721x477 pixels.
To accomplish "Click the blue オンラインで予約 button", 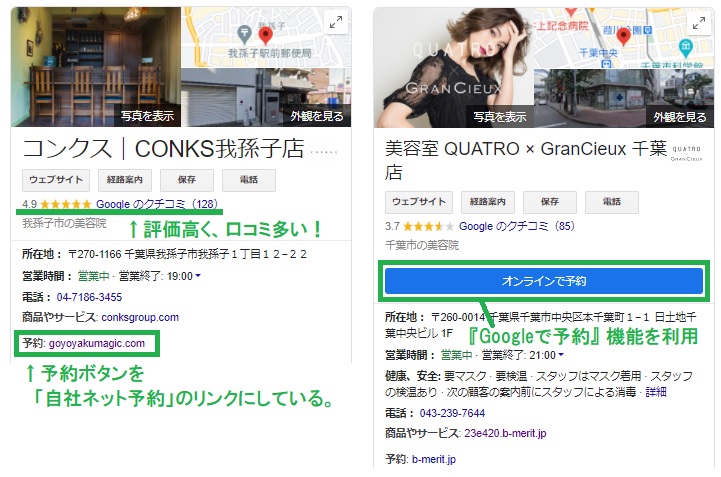I will click(x=544, y=281).
